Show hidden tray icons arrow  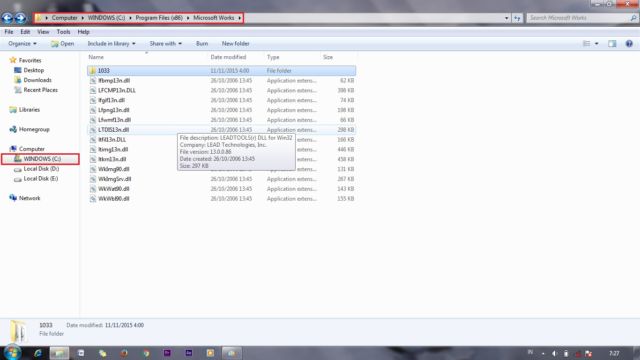(543, 353)
